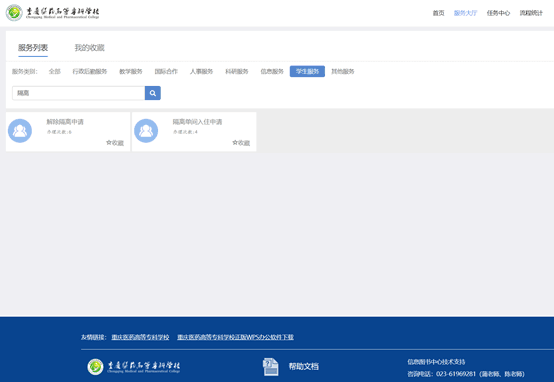Switch to the 我的收藏 tab

(x=89, y=48)
